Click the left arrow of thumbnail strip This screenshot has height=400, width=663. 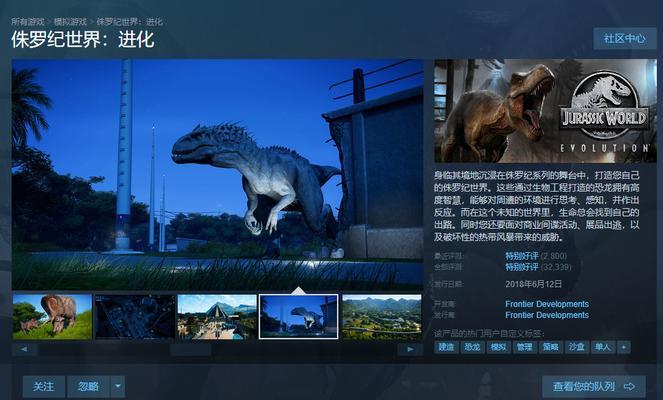tap(25, 349)
